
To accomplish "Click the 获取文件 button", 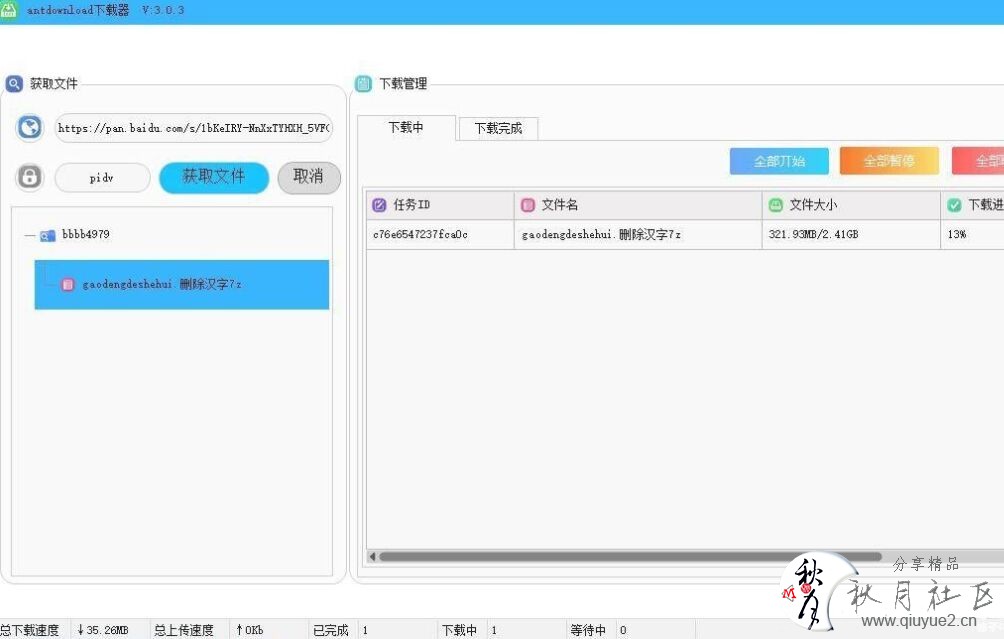I will (214, 177).
